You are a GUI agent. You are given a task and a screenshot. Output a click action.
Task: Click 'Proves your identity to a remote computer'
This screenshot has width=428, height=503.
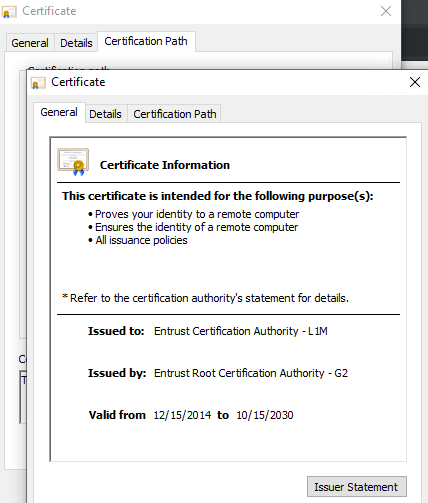(197, 214)
